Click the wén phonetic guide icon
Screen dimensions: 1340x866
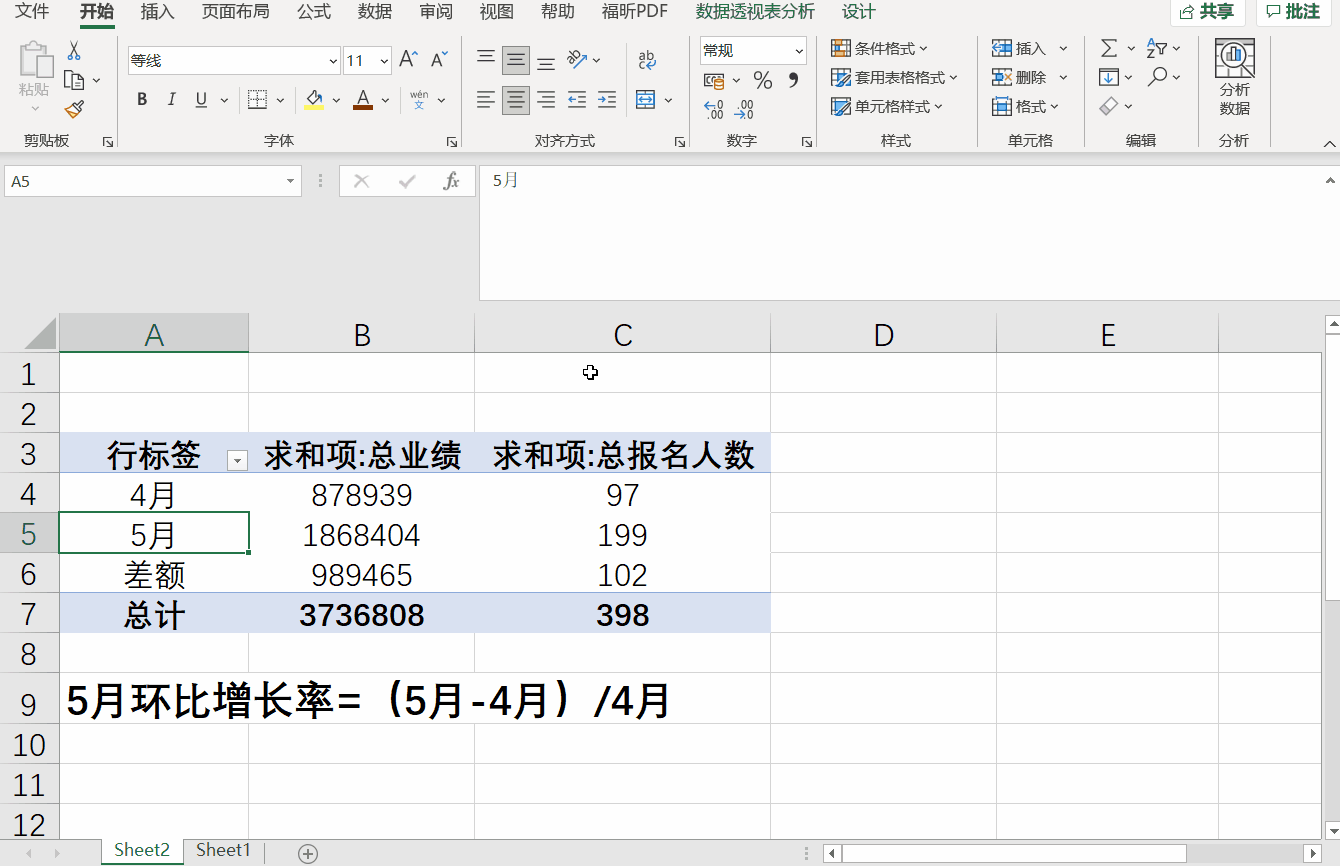[419, 100]
